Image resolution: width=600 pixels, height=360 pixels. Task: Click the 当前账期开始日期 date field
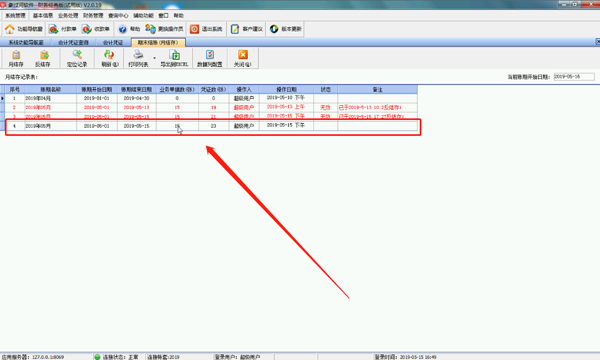574,77
